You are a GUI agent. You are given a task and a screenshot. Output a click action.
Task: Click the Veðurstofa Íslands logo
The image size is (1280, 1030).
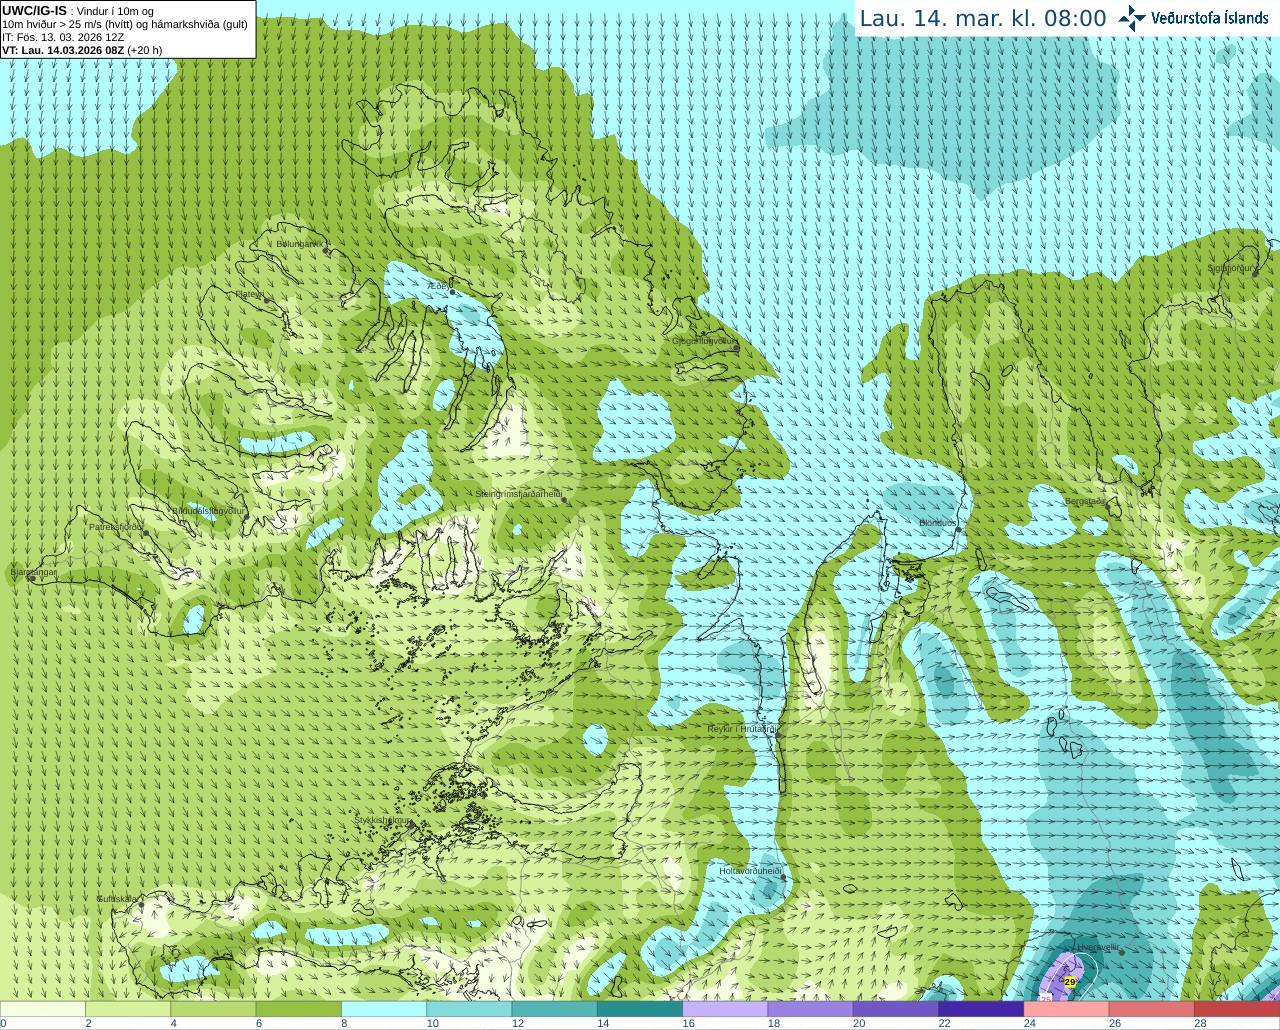coord(1193,18)
